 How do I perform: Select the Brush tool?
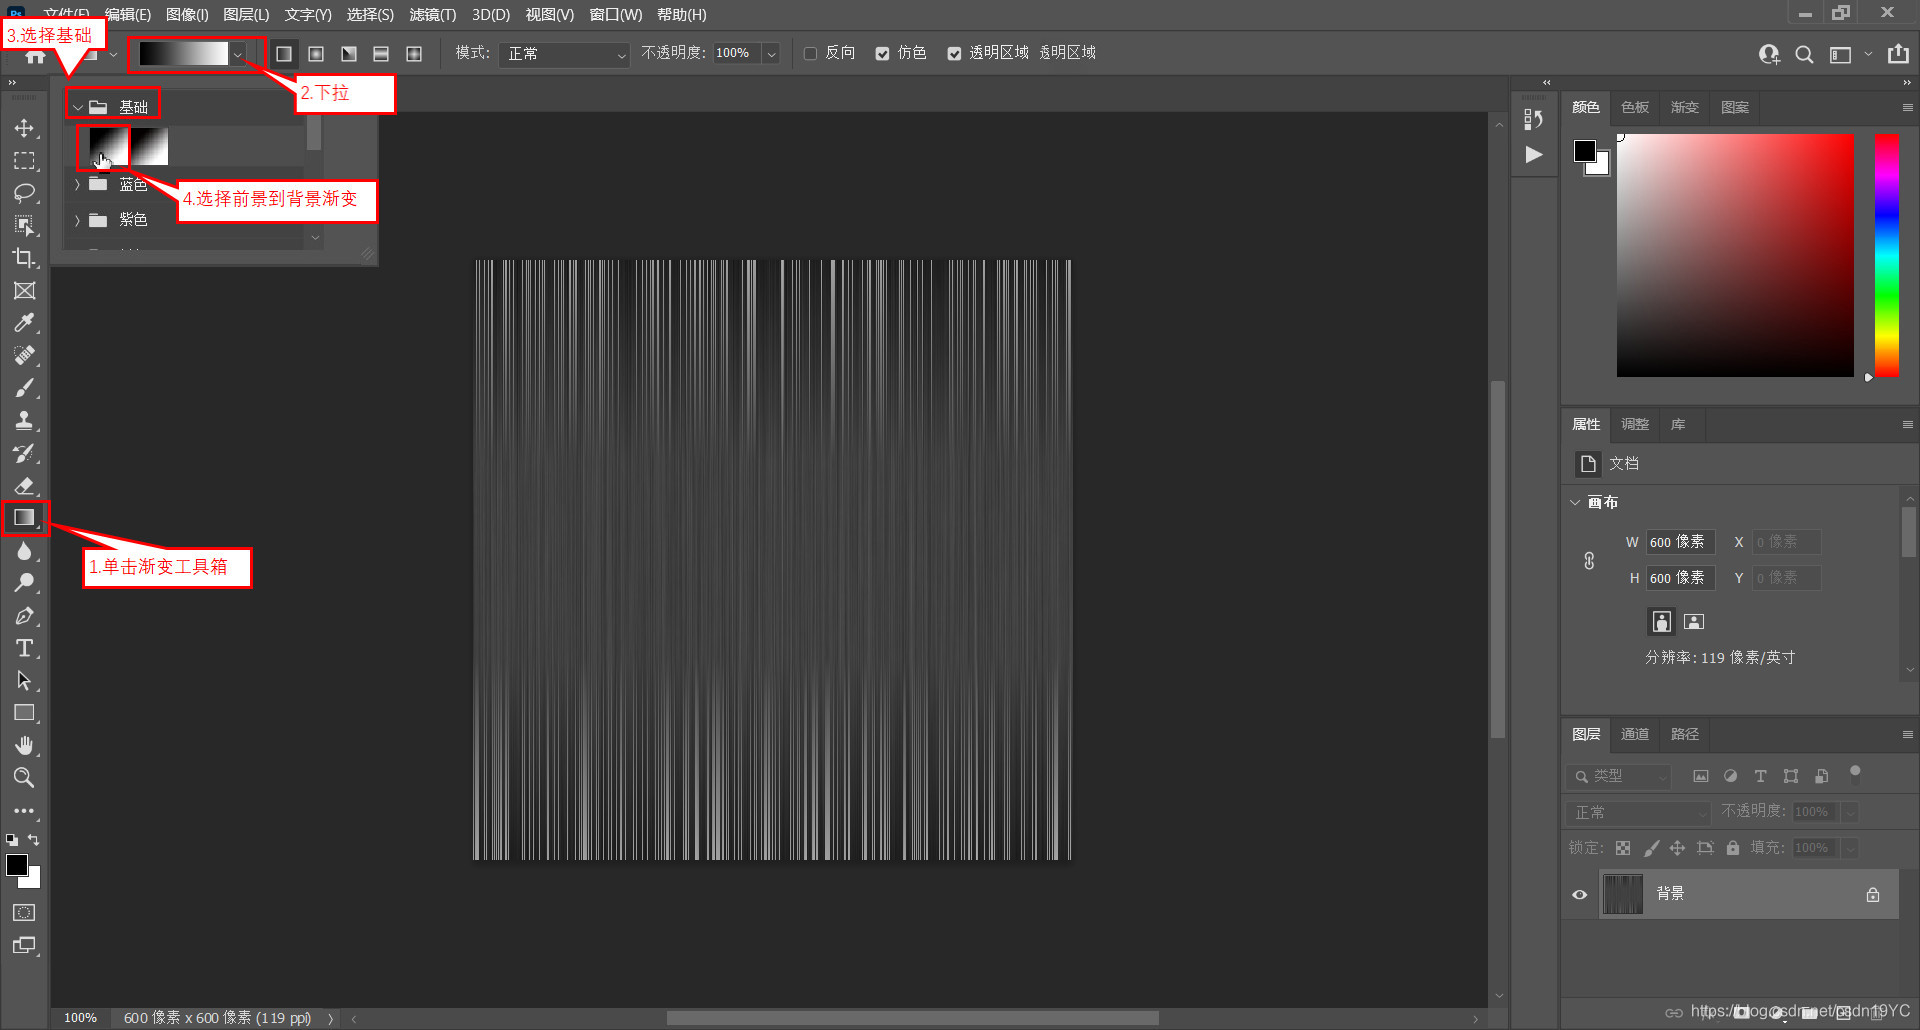24,388
